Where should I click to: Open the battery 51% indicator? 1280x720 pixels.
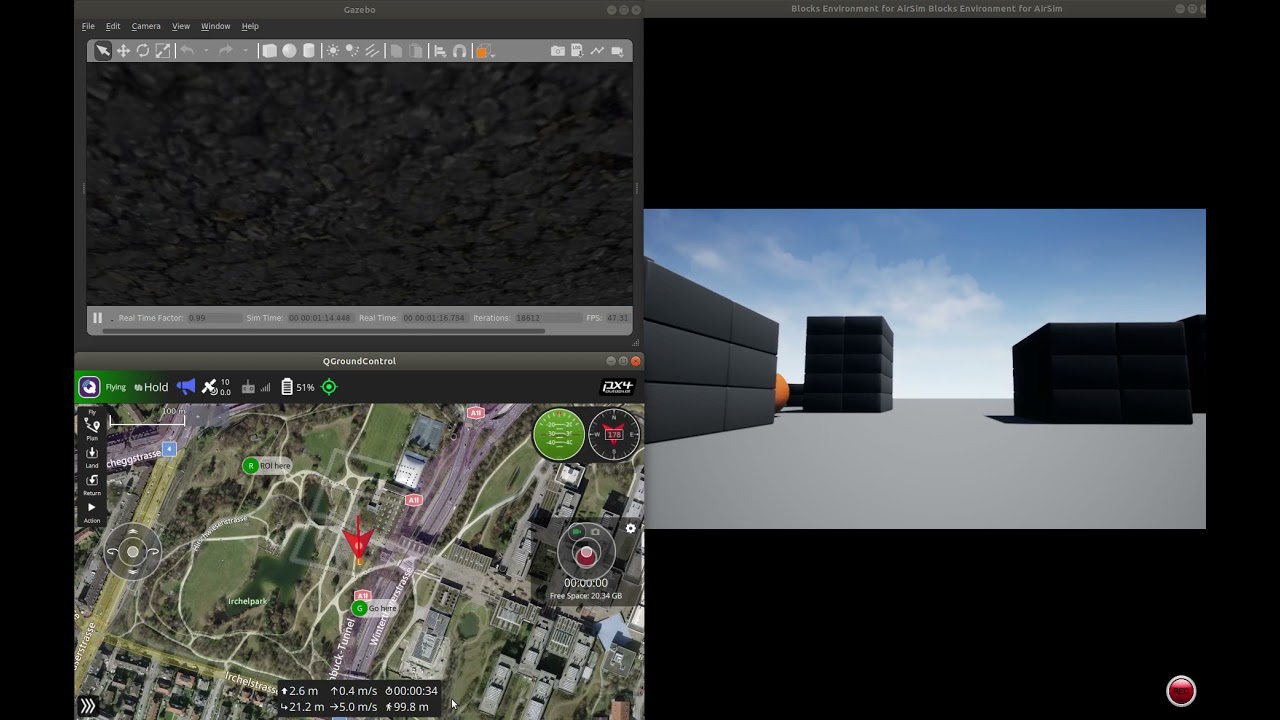[x=297, y=387]
